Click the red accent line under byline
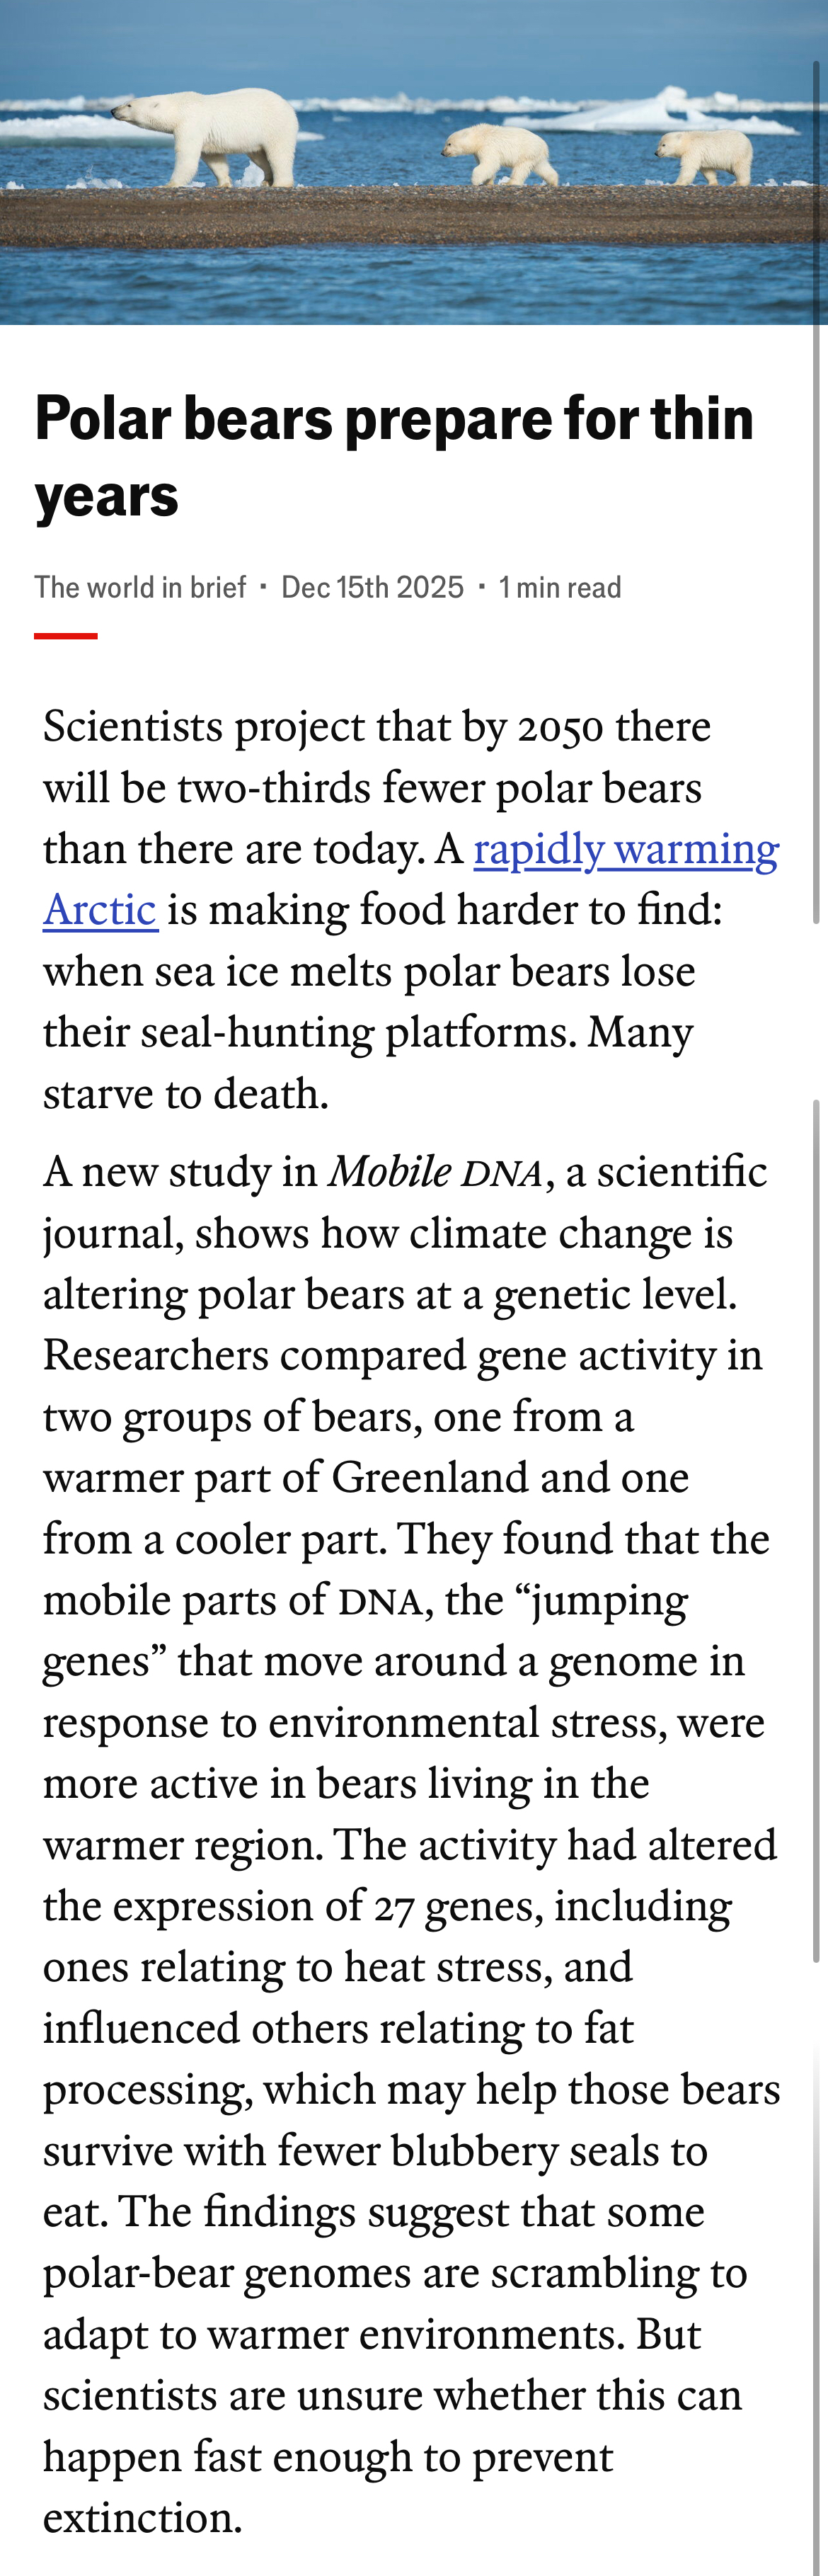The height and width of the screenshot is (2576, 828). (x=66, y=635)
